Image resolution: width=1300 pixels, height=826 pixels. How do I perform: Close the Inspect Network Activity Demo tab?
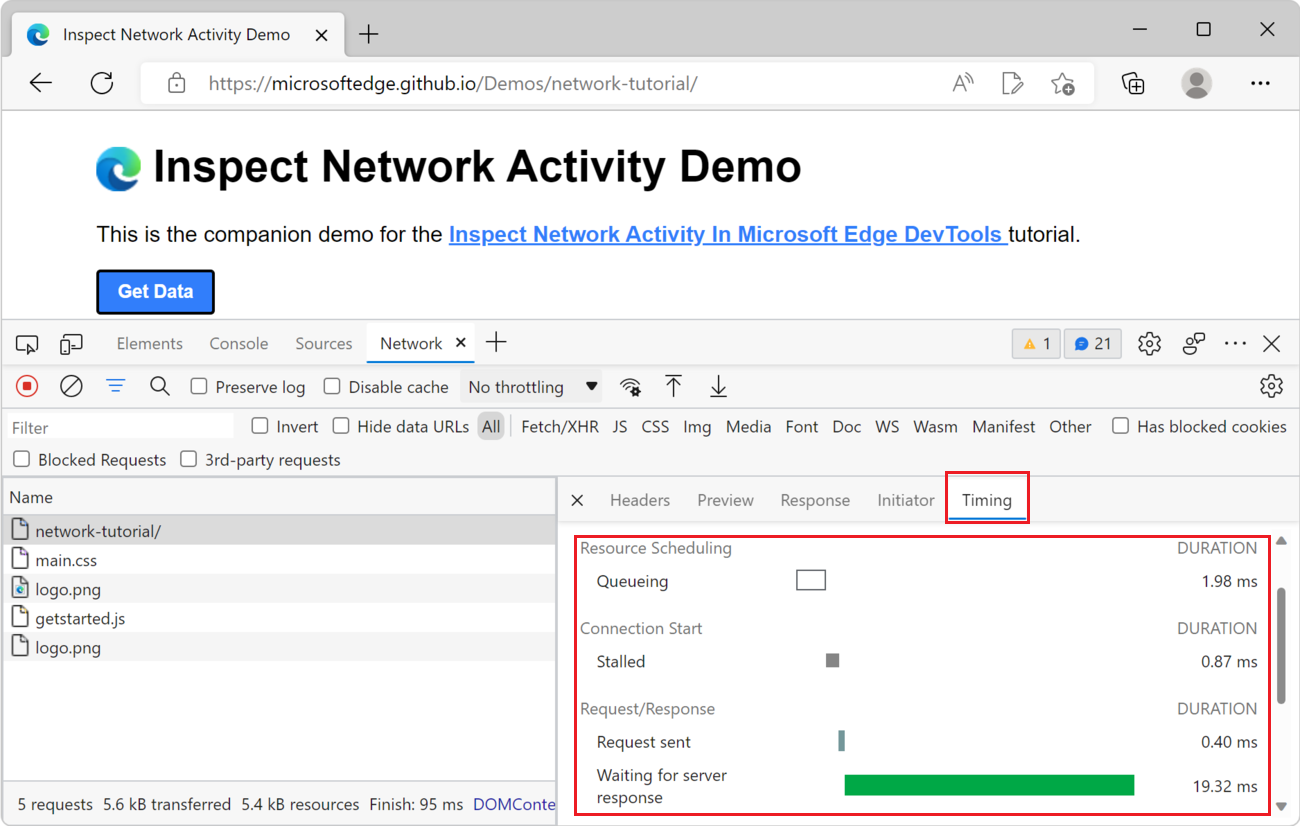(x=322, y=35)
